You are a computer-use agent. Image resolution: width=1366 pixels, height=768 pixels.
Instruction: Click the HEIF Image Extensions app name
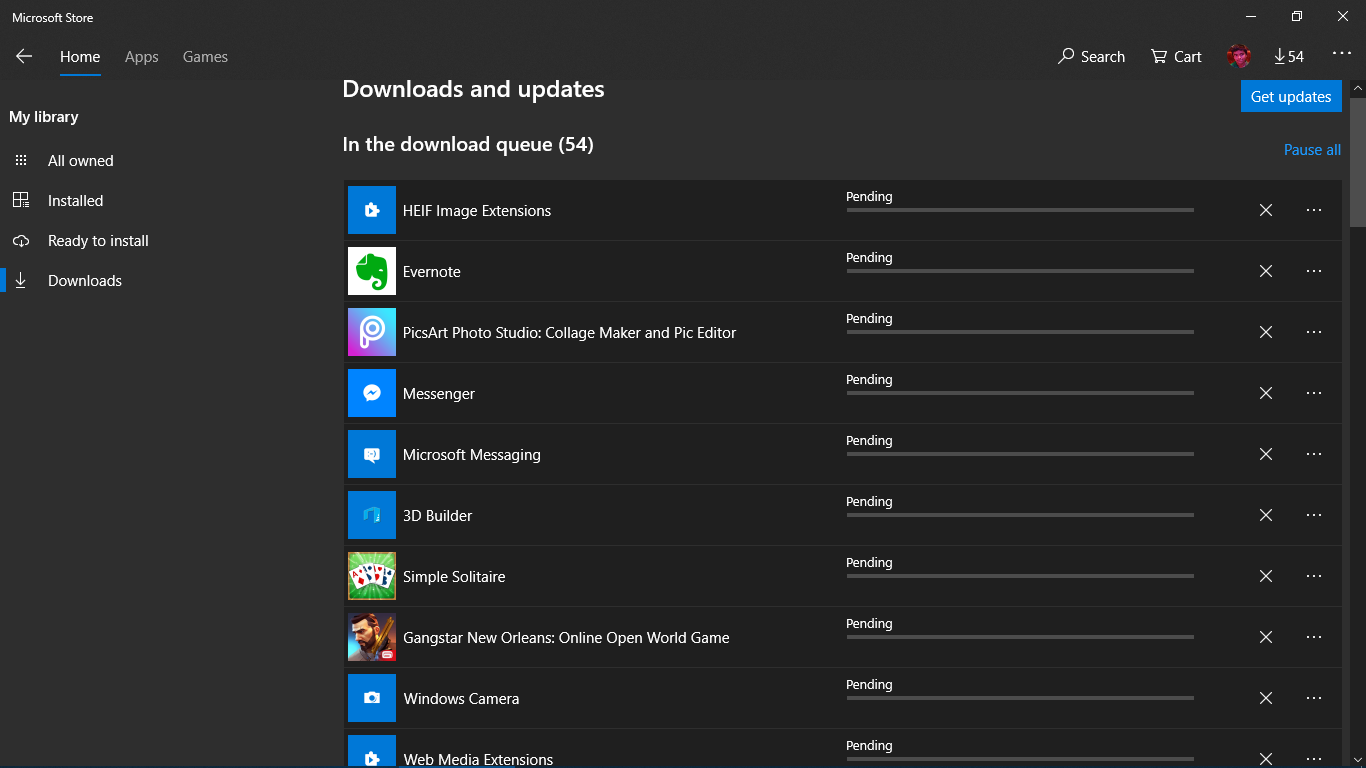[x=477, y=211]
